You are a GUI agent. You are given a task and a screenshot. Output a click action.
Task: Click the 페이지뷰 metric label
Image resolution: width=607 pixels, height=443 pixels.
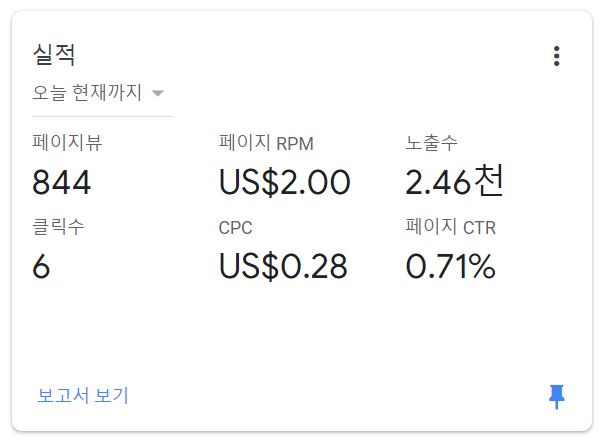coord(67,142)
